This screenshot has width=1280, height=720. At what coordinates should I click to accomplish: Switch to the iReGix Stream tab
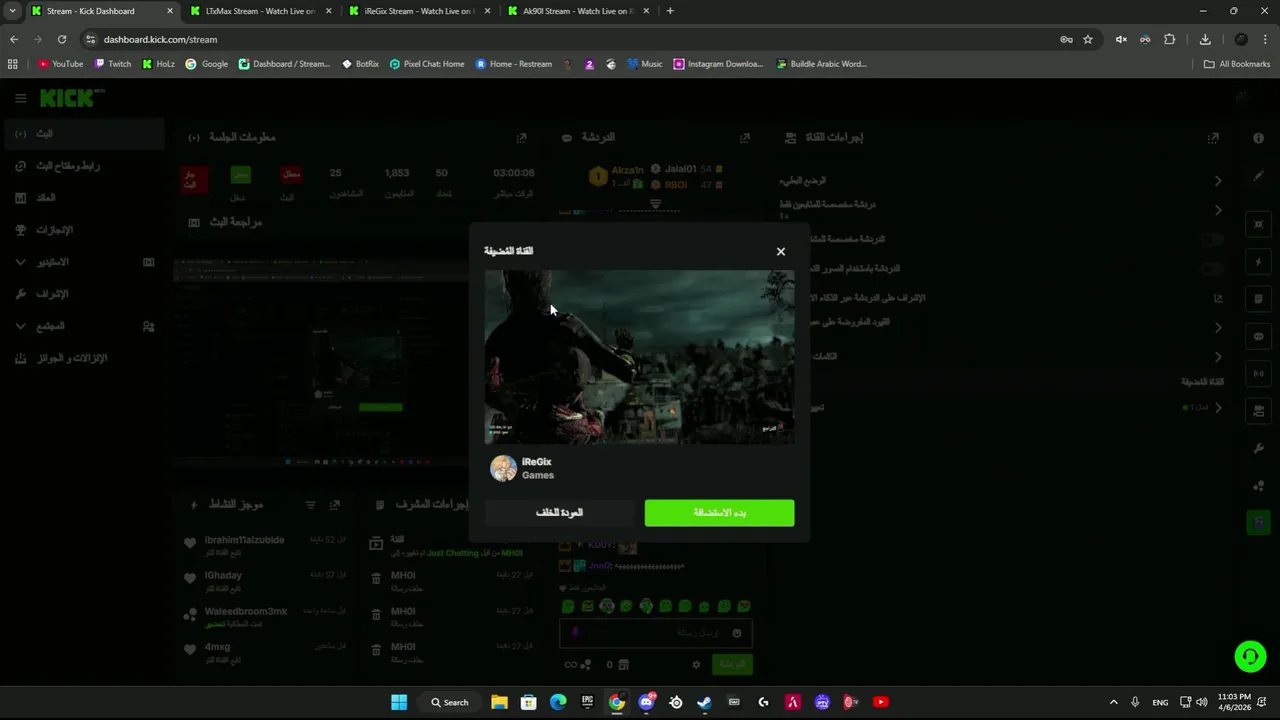419,11
